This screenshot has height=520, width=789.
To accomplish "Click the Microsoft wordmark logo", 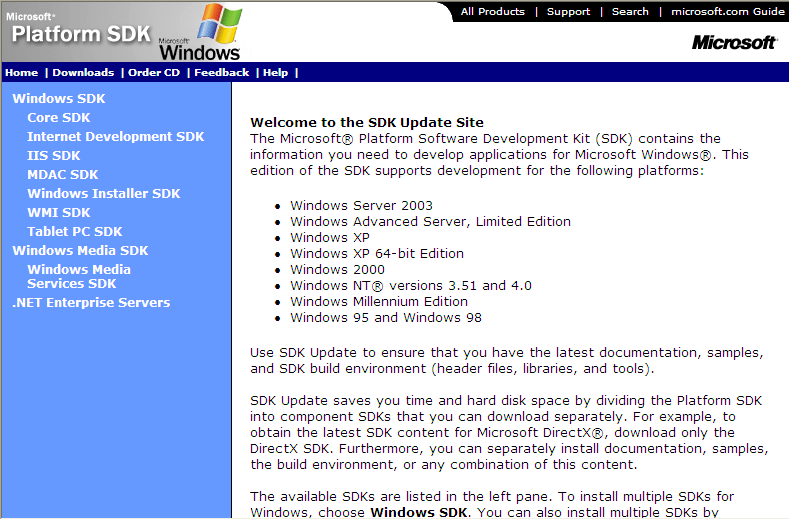I will (734, 43).
